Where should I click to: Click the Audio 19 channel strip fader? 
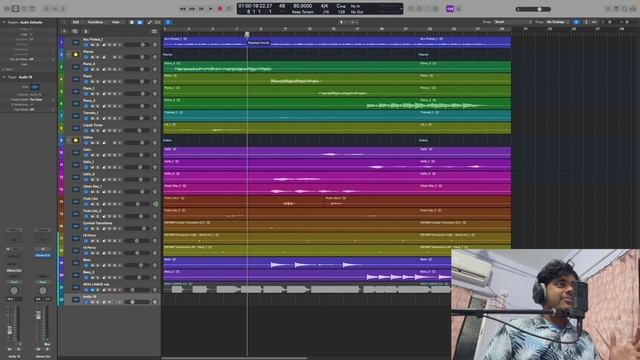(10, 330)
